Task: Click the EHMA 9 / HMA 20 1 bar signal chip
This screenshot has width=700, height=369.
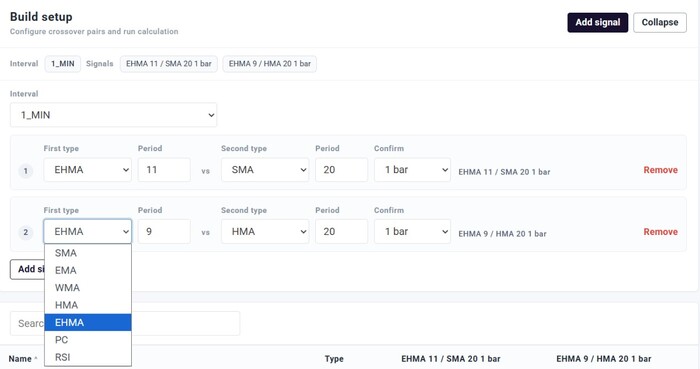Action: click(270, 64)
